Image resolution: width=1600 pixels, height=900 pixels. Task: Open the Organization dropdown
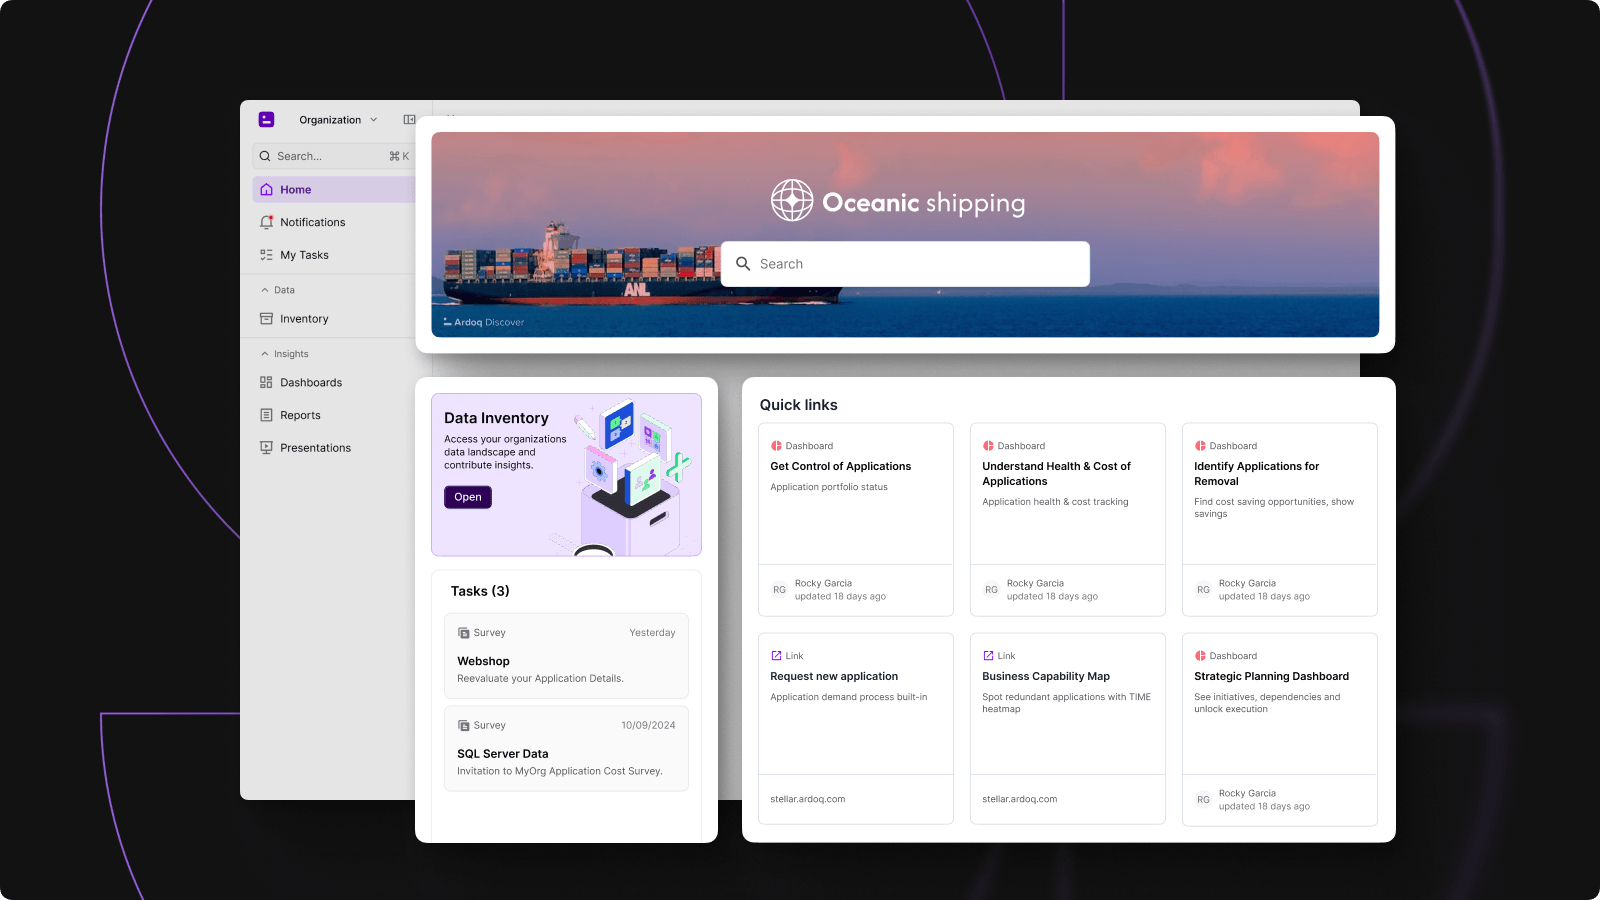338,120
